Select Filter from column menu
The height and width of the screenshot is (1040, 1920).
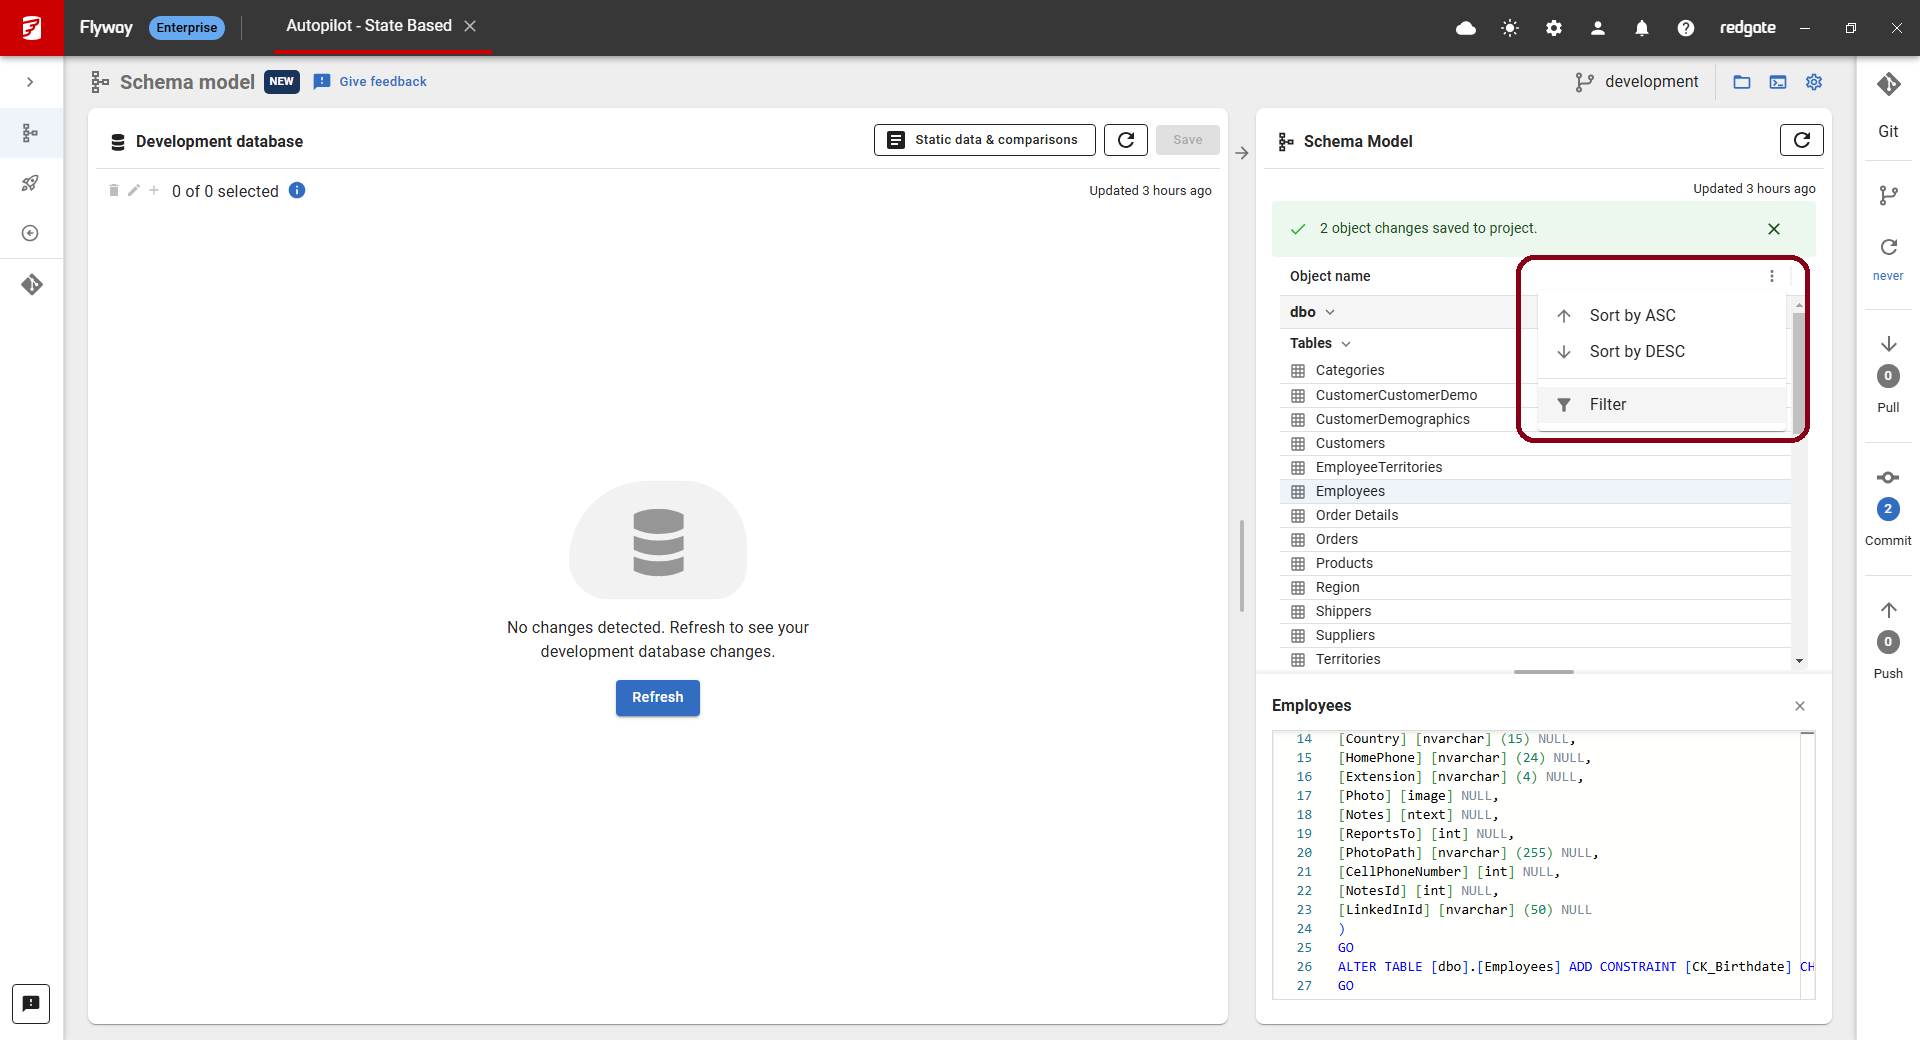click(x=1607, y=405)
